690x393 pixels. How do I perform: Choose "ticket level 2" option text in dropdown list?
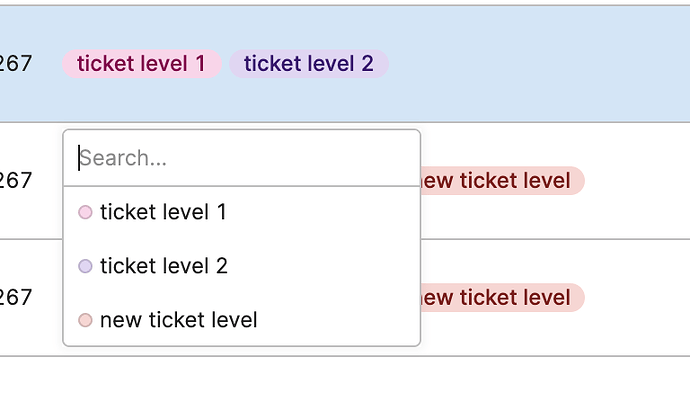click(164, 266)
